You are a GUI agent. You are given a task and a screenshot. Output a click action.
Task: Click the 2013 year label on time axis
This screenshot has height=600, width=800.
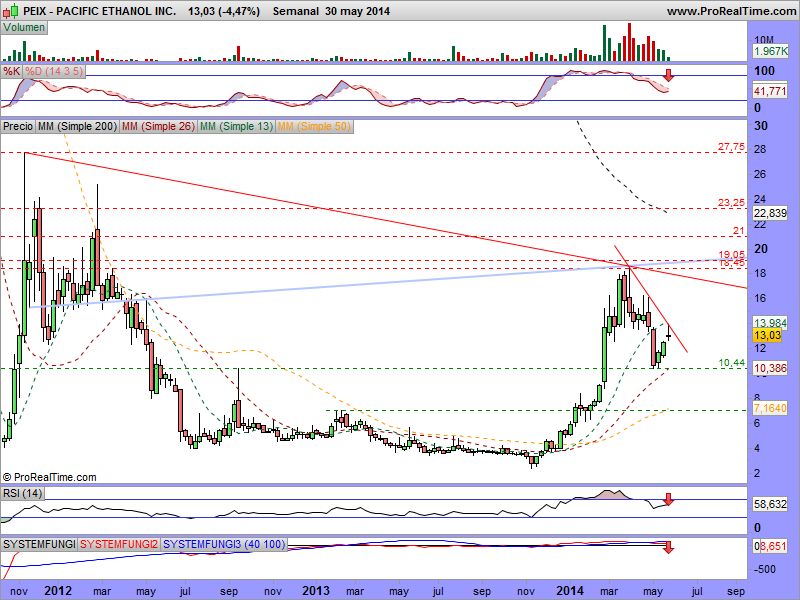[316, 591]
